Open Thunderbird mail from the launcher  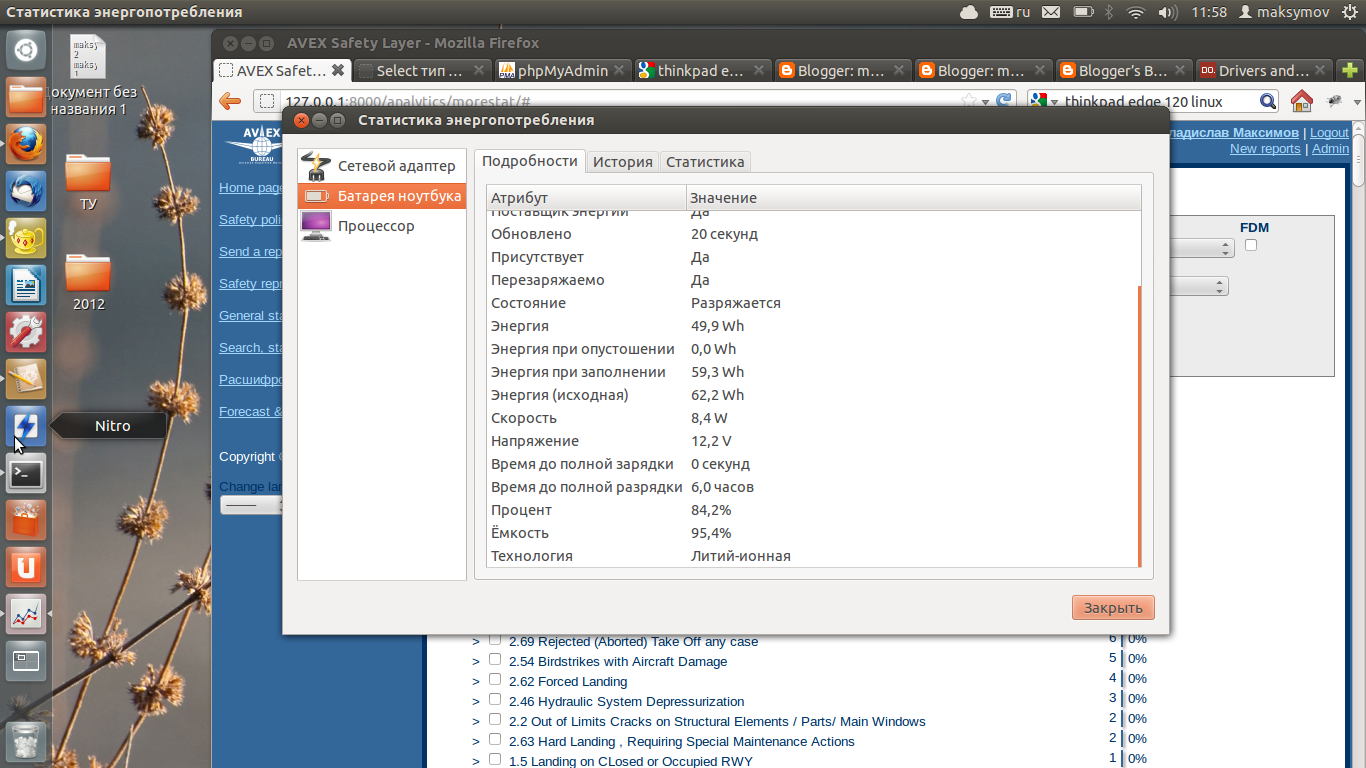tap(26, 191)
